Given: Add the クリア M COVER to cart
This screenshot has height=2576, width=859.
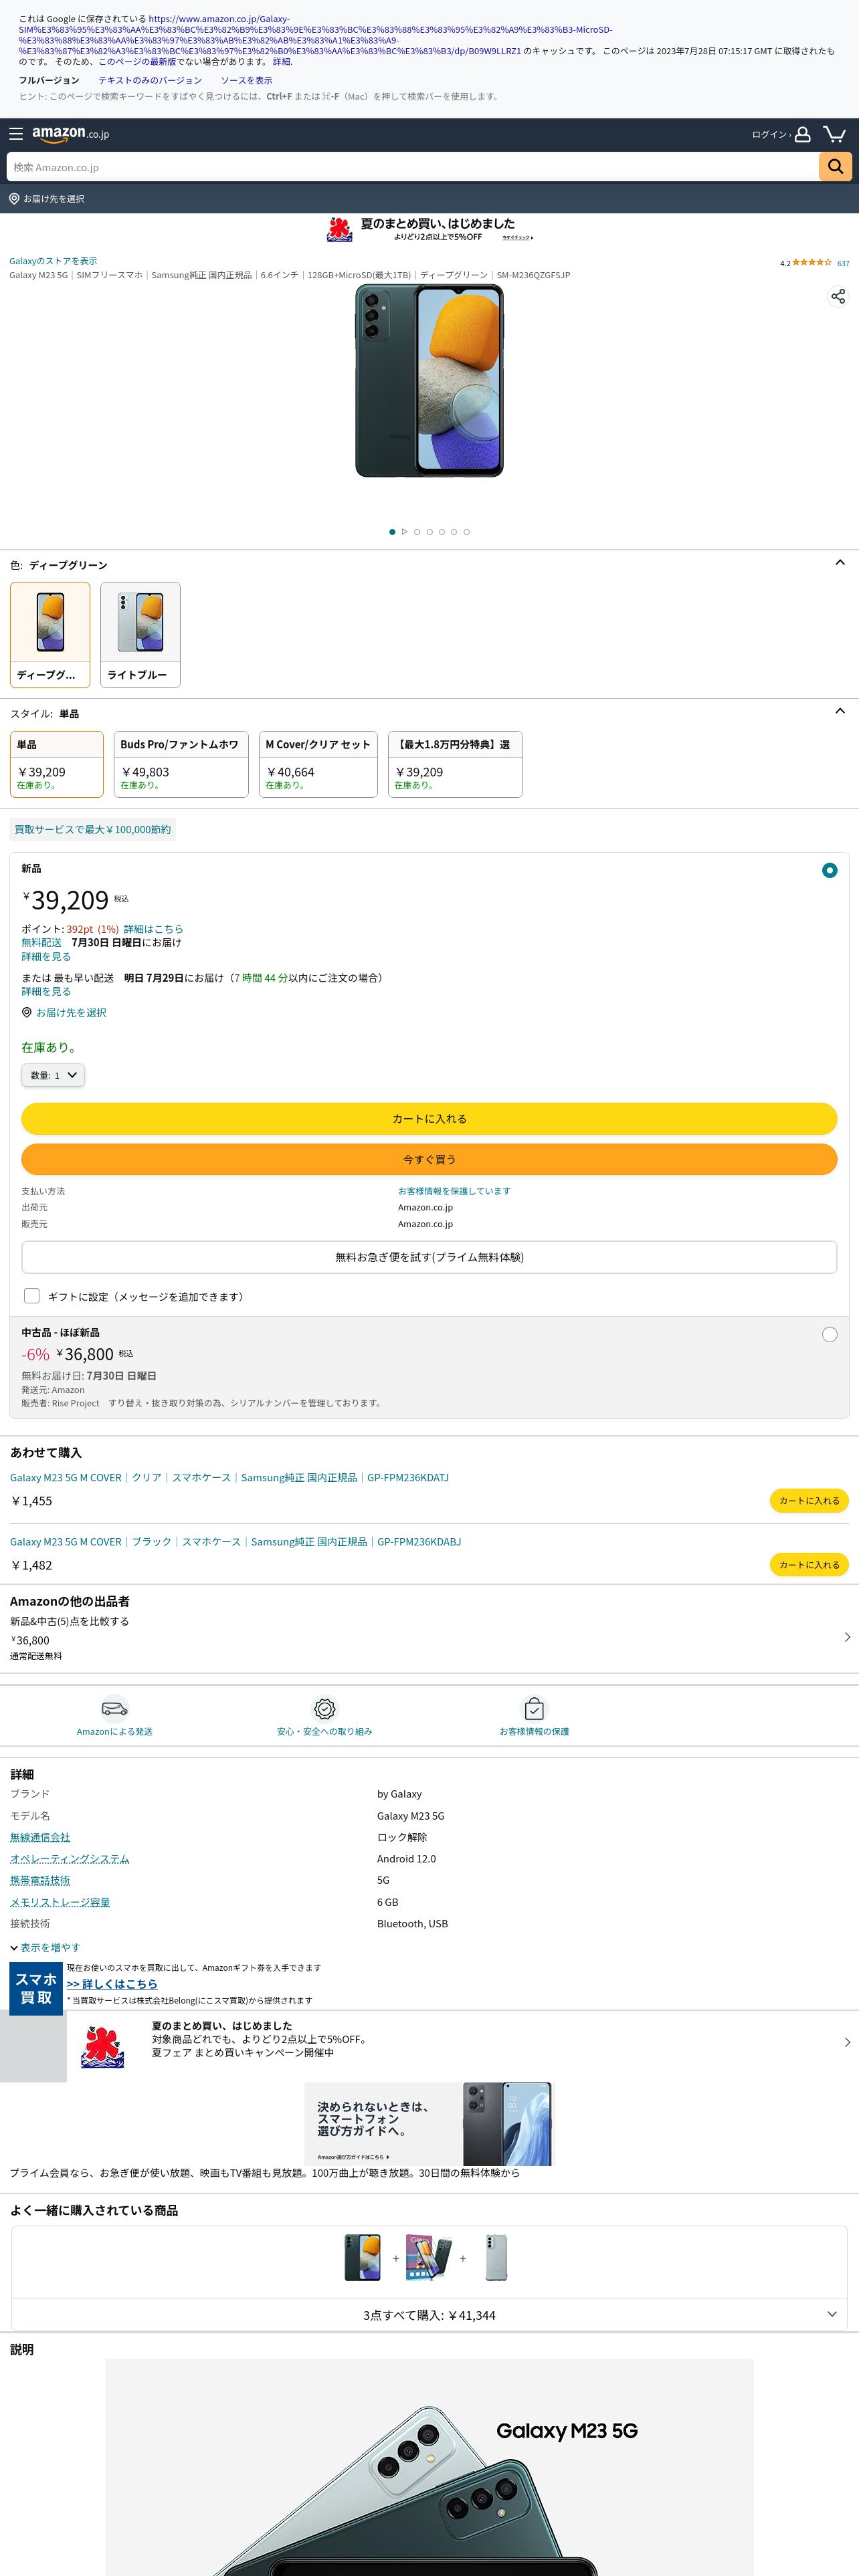Looking at the screenshot, I should coord(809,1501).
